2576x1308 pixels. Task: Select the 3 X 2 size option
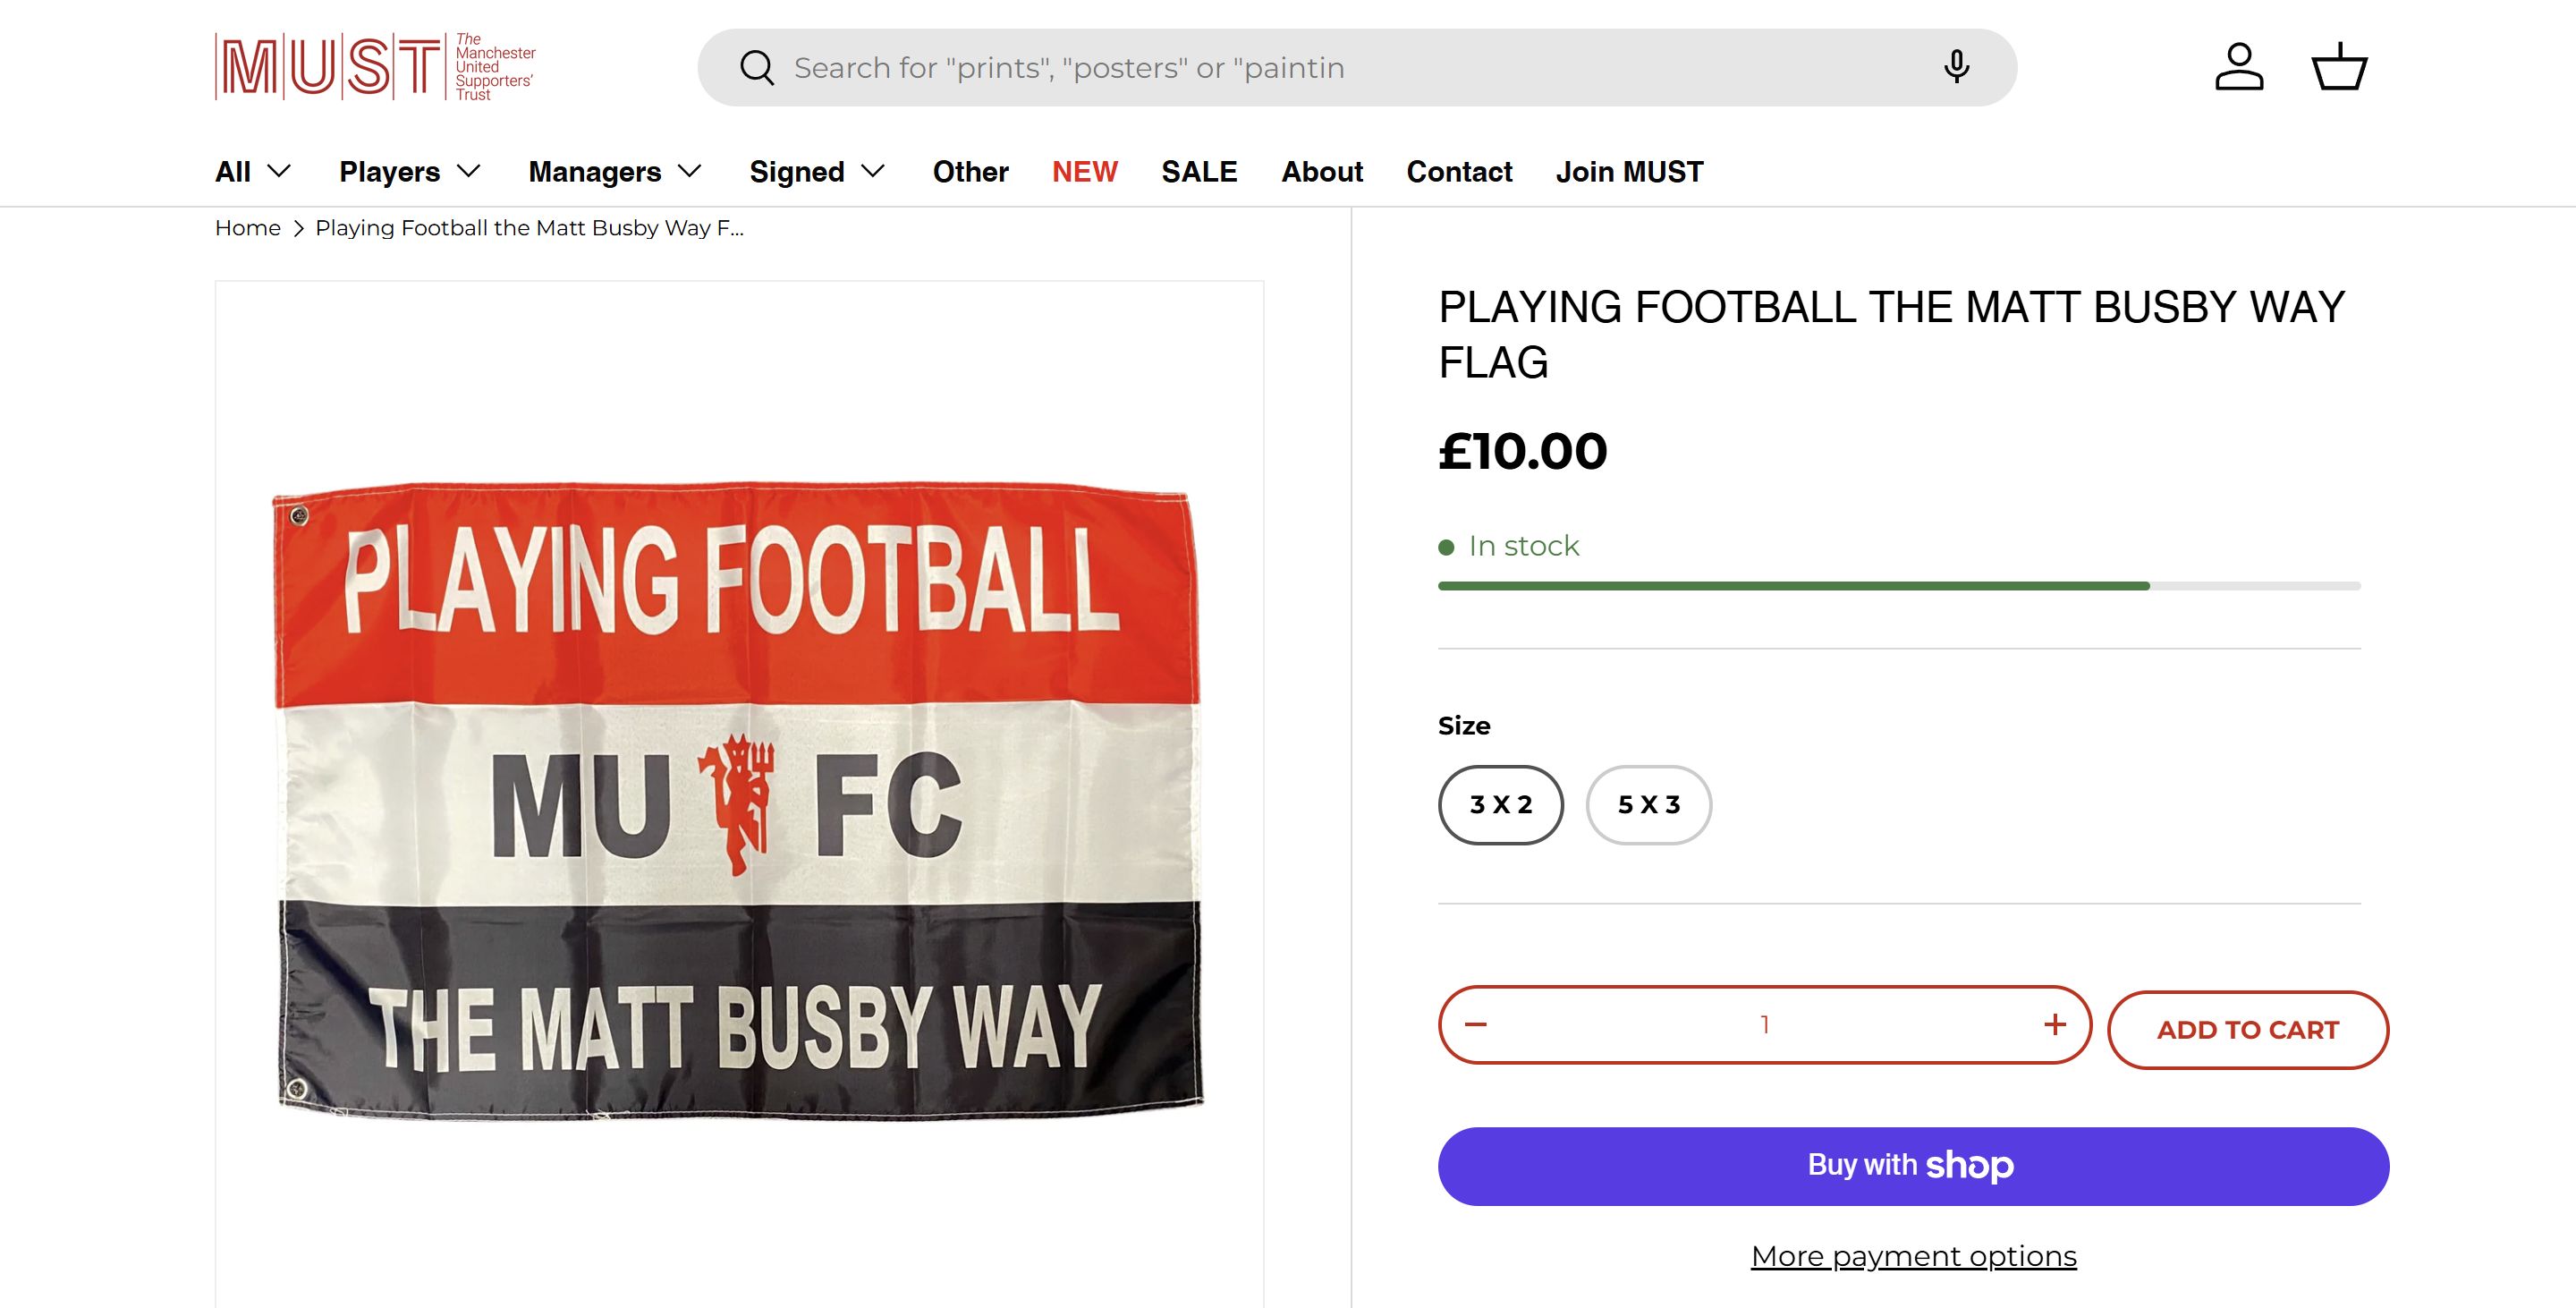(1500, 805)
